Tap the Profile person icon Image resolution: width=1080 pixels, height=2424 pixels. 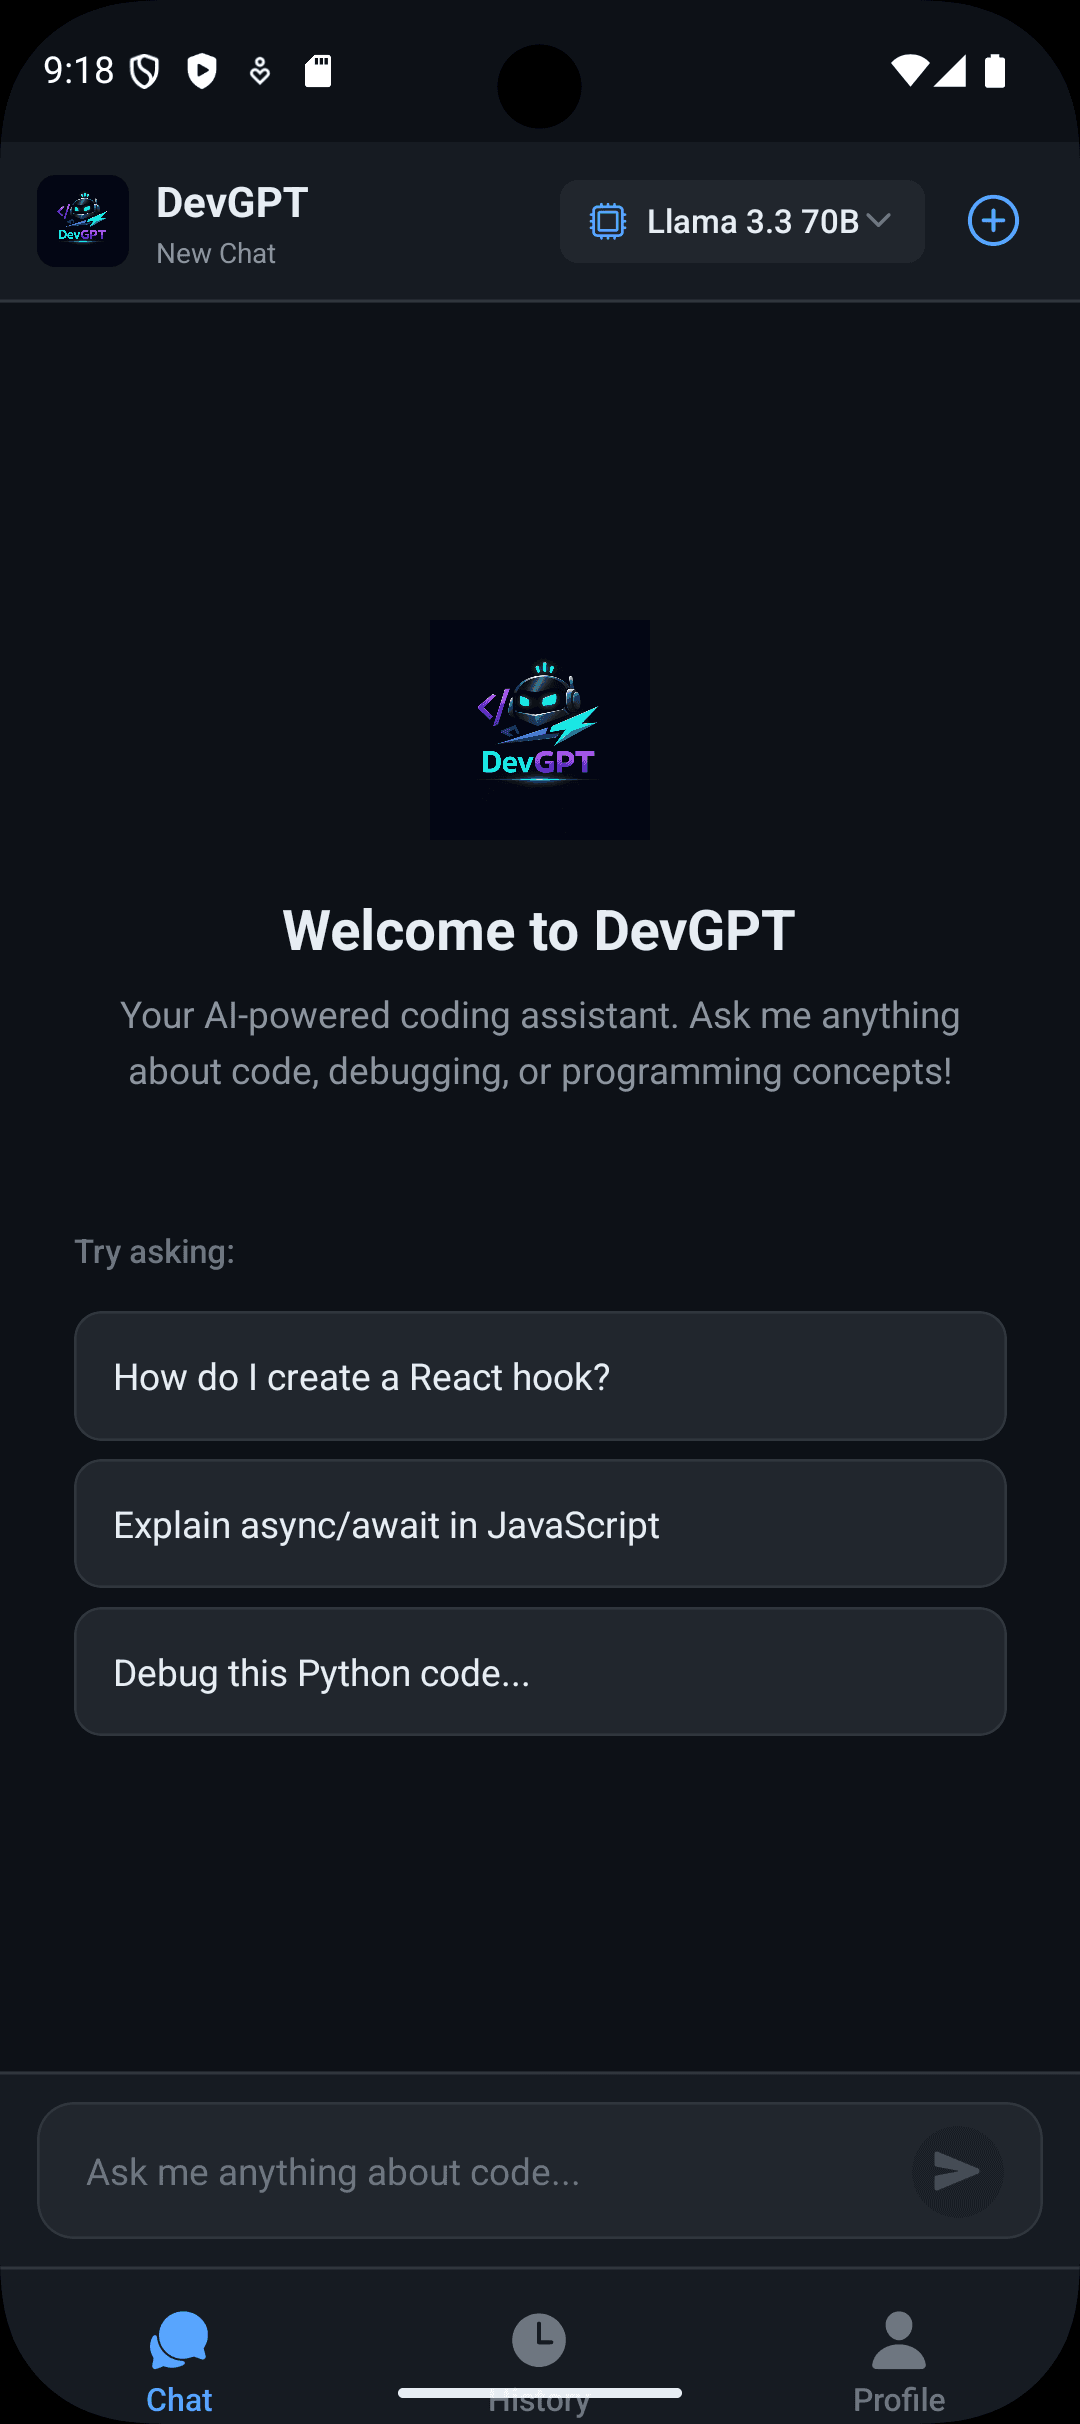[897, 2340]
